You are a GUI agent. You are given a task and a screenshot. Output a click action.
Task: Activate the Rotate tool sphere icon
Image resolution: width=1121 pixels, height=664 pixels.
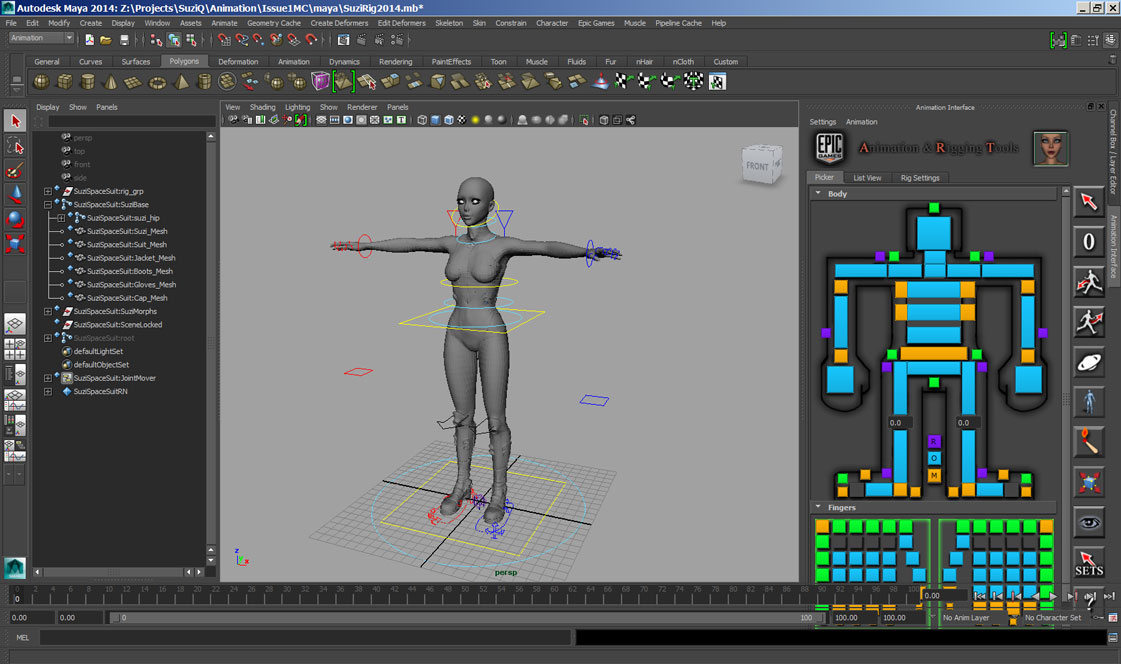click(15, 219)
